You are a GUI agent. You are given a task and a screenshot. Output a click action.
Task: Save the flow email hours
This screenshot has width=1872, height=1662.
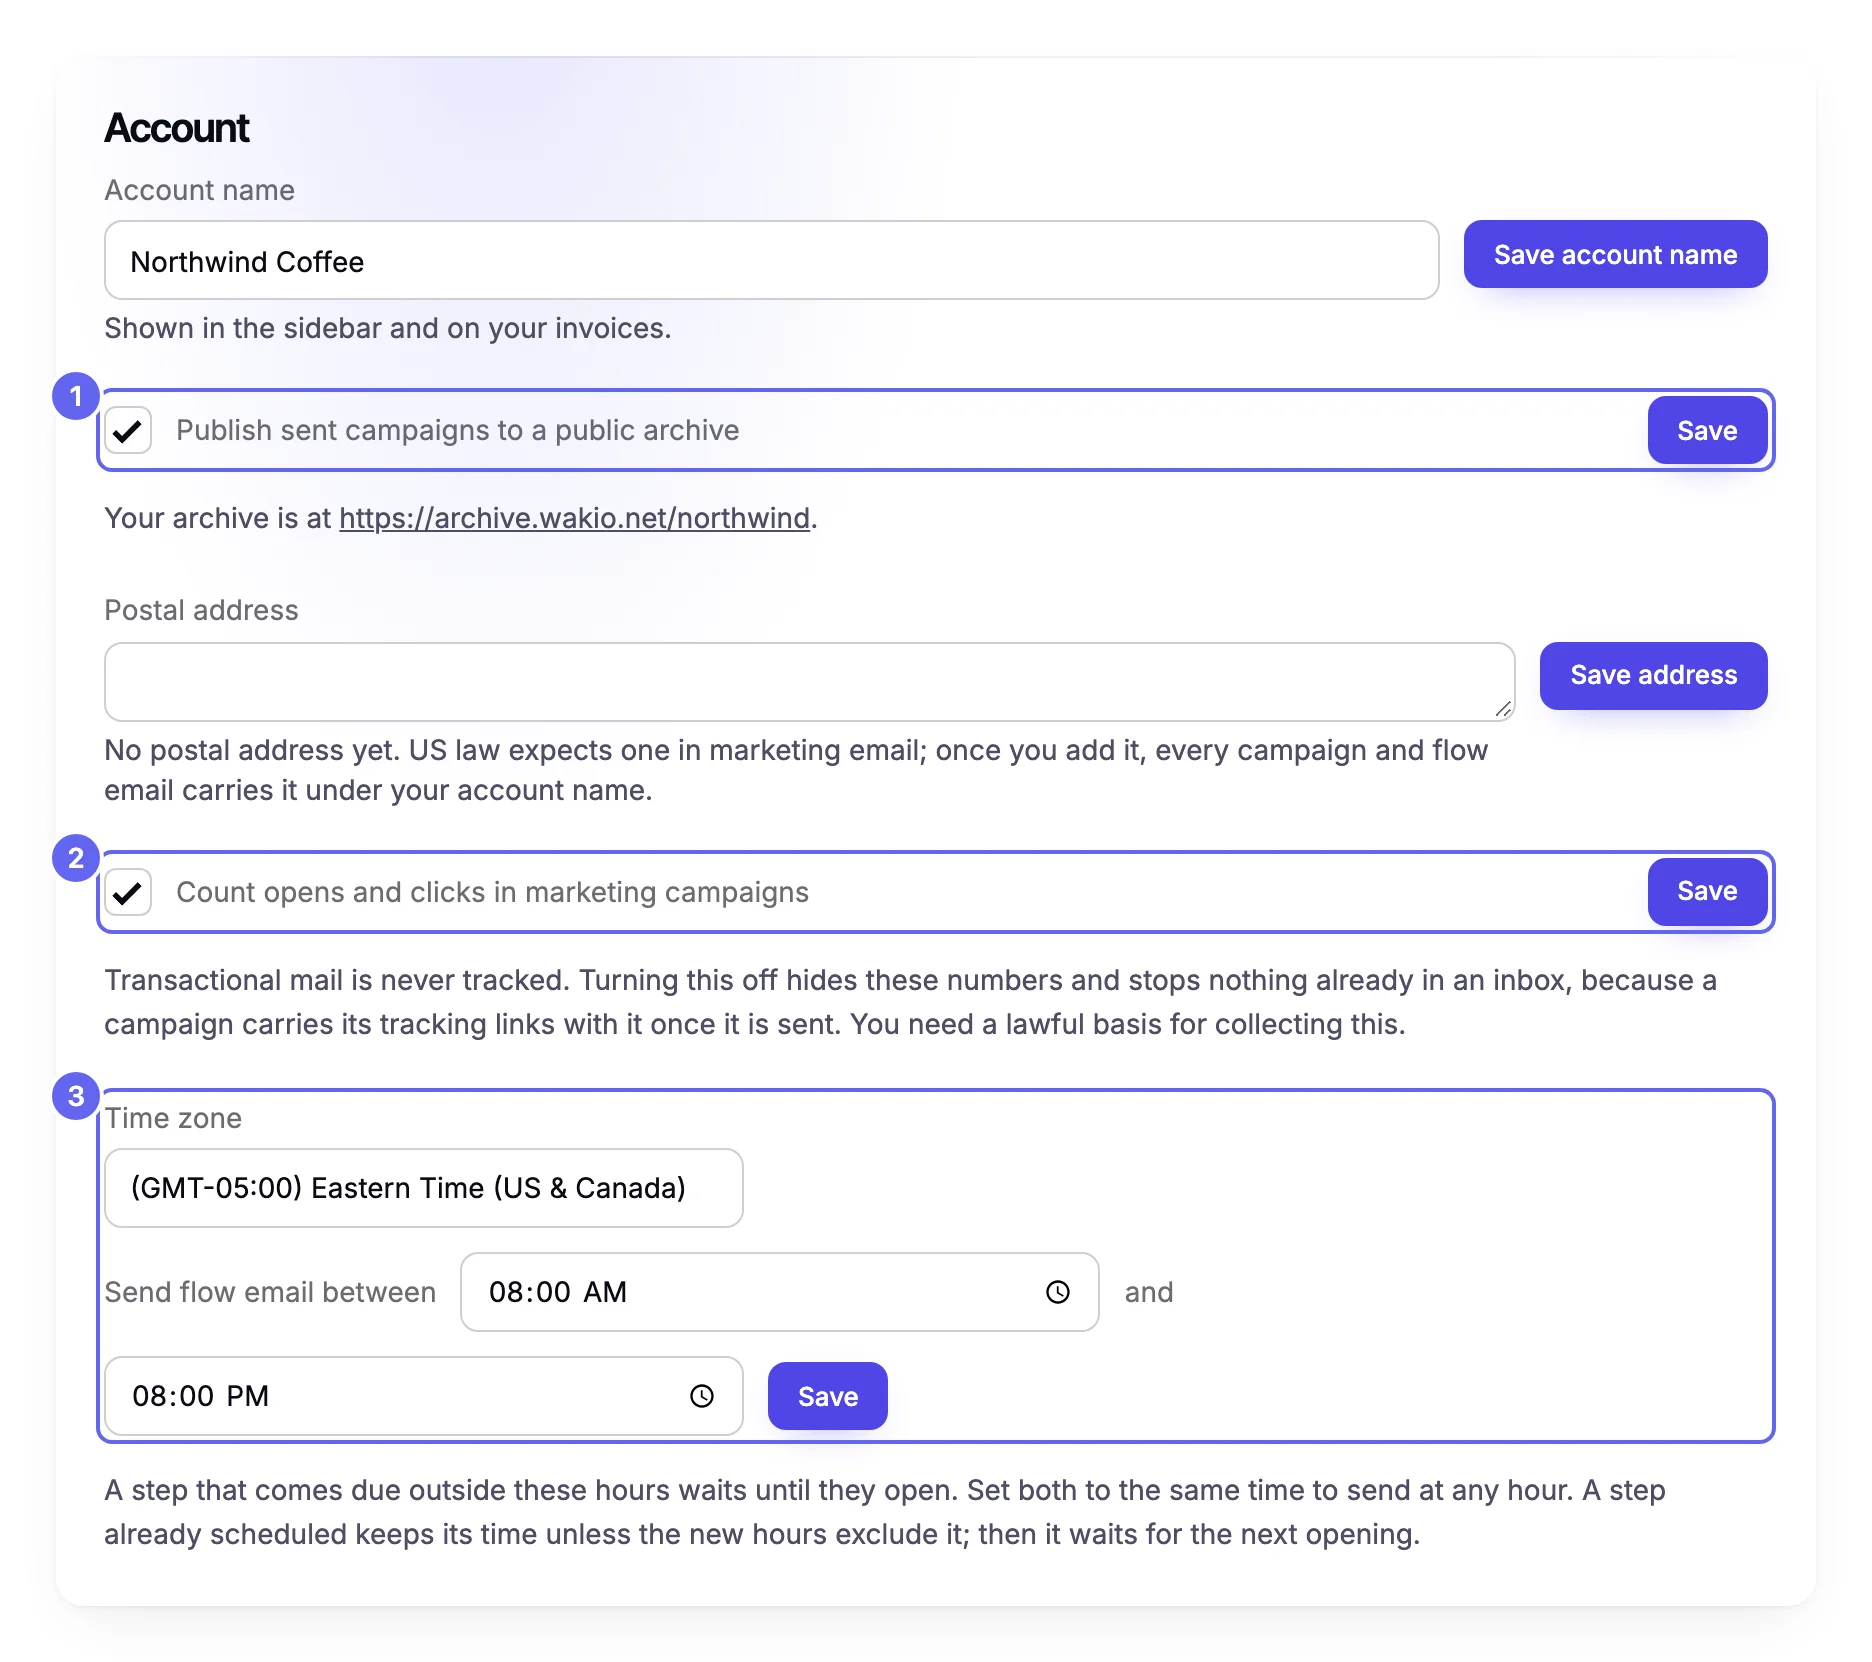(827, 1396)
